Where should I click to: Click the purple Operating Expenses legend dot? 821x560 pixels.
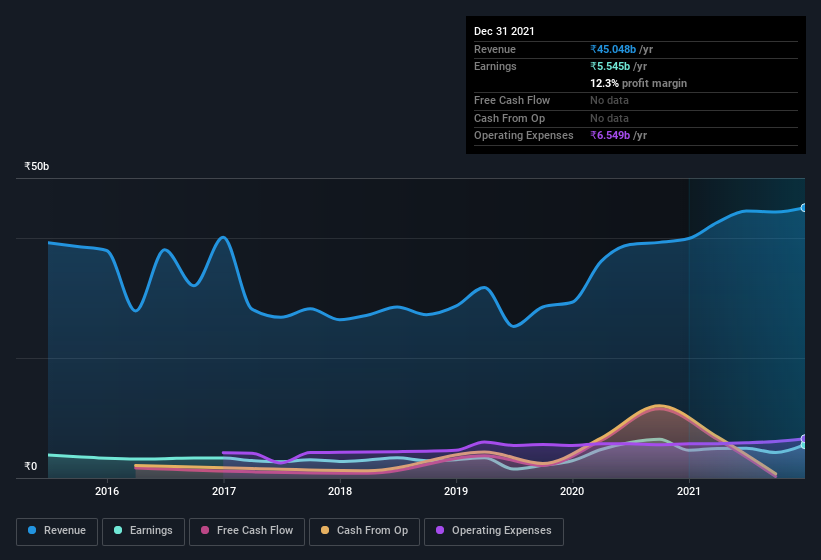[440, 530]
